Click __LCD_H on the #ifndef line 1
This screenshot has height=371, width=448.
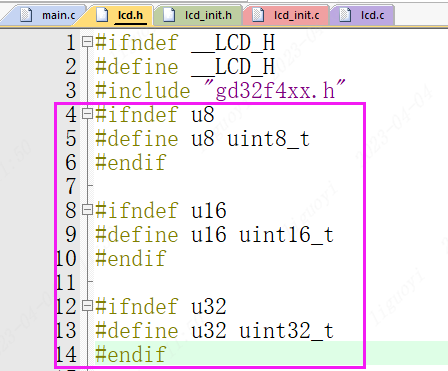[233, 42]
